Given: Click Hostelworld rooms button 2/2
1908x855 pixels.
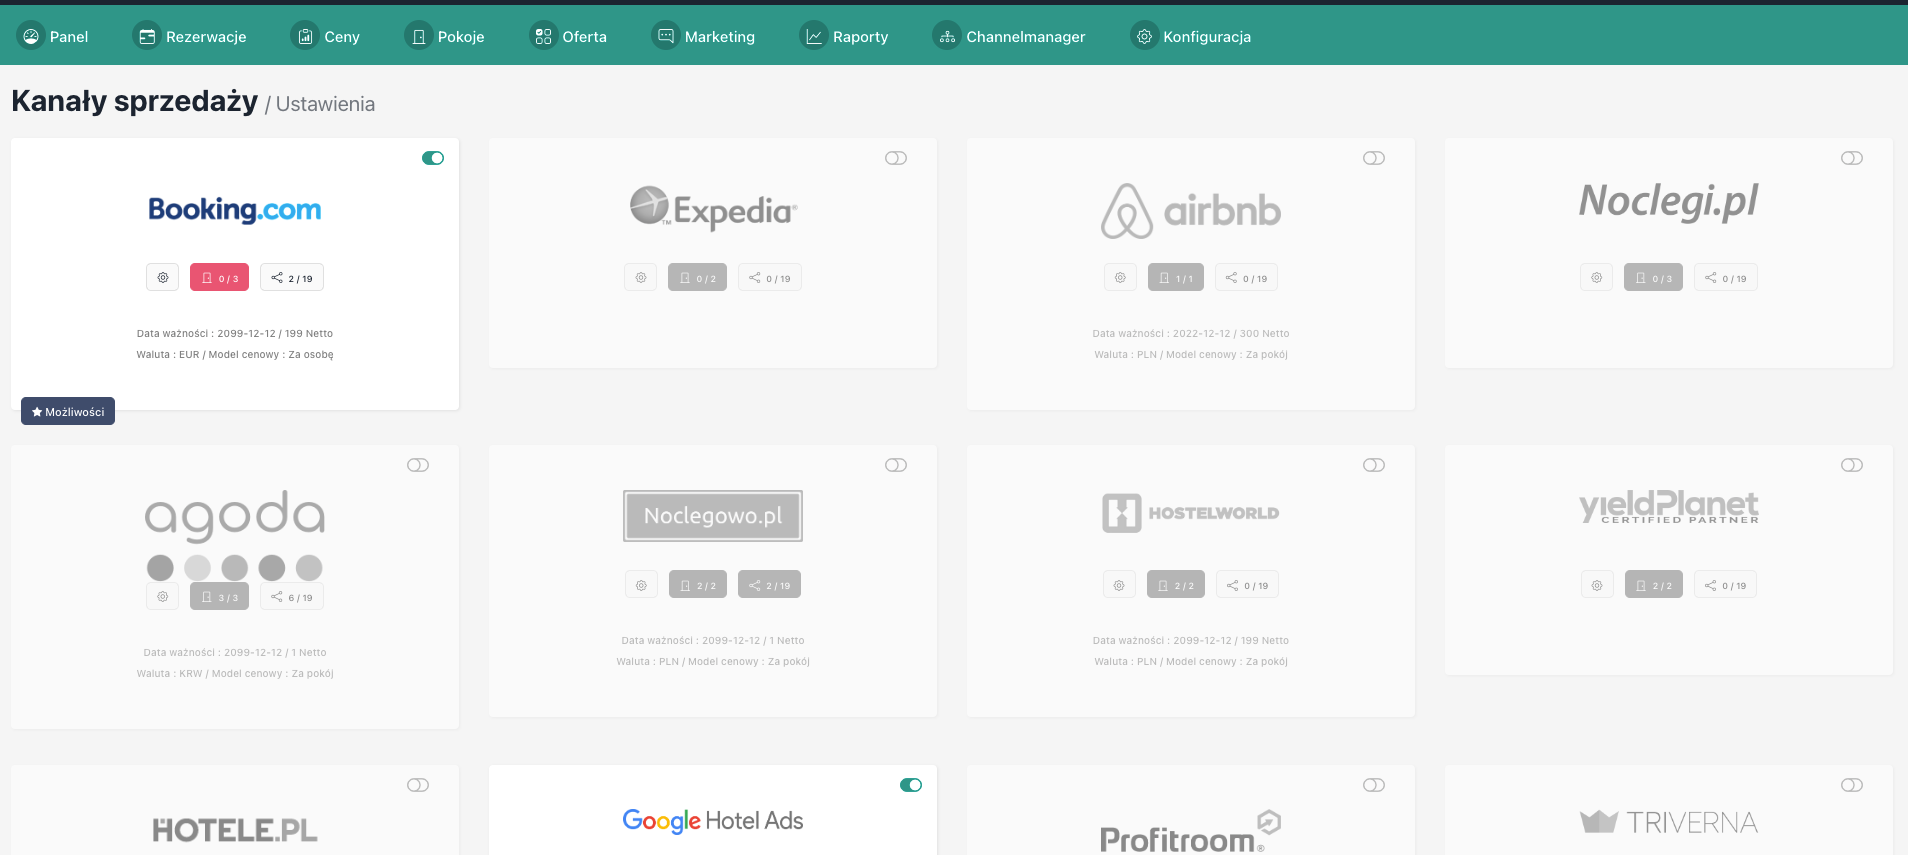Looking at the screenshot, I should pos(1176,585).
